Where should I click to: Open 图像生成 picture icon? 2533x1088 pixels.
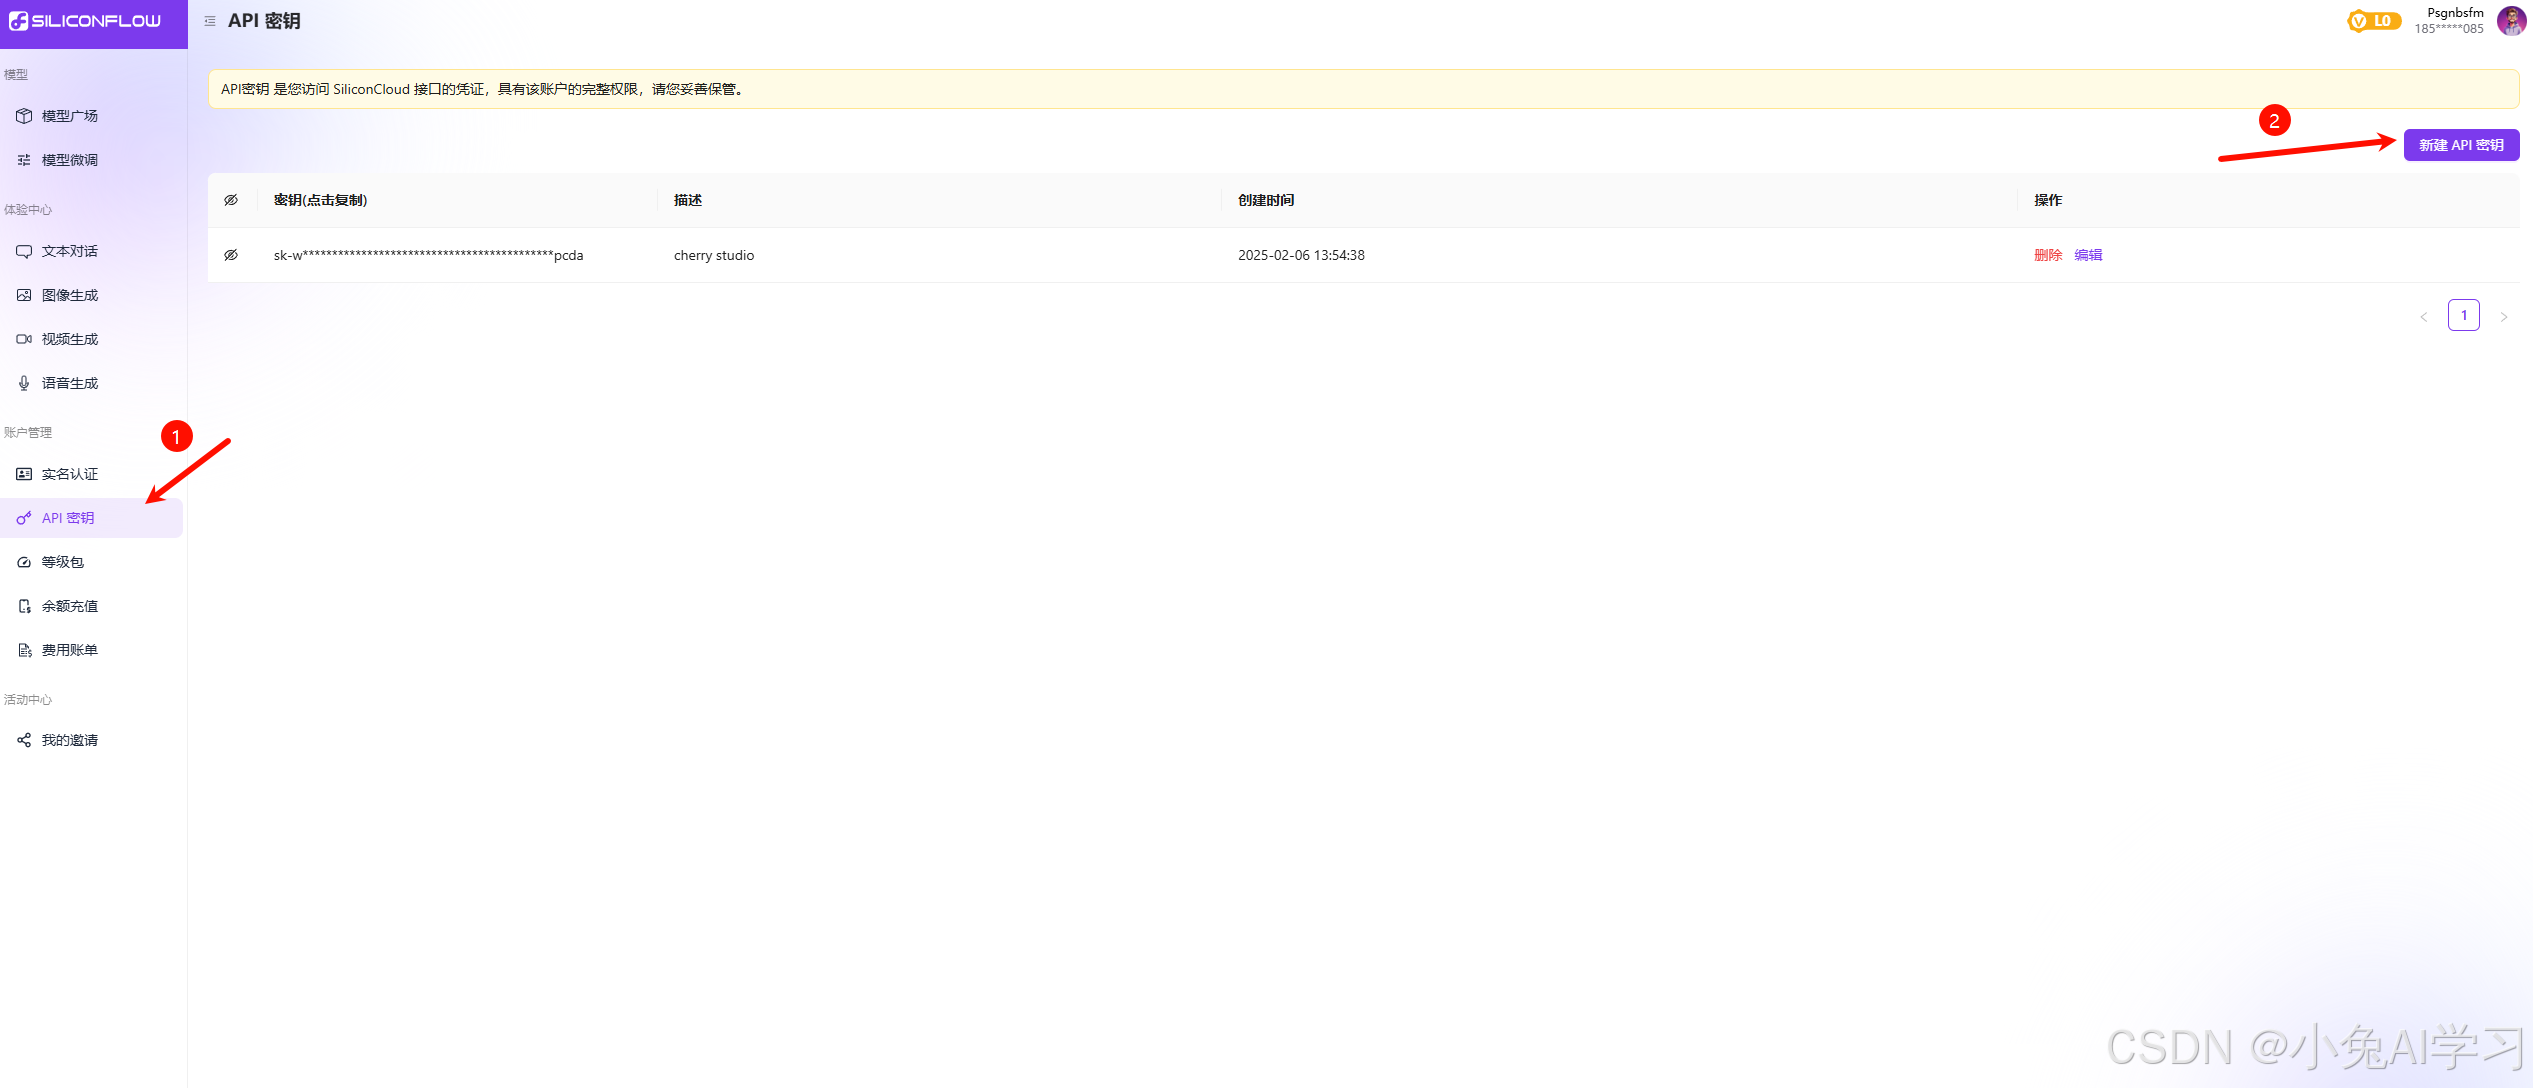click(x=24, y=295)
